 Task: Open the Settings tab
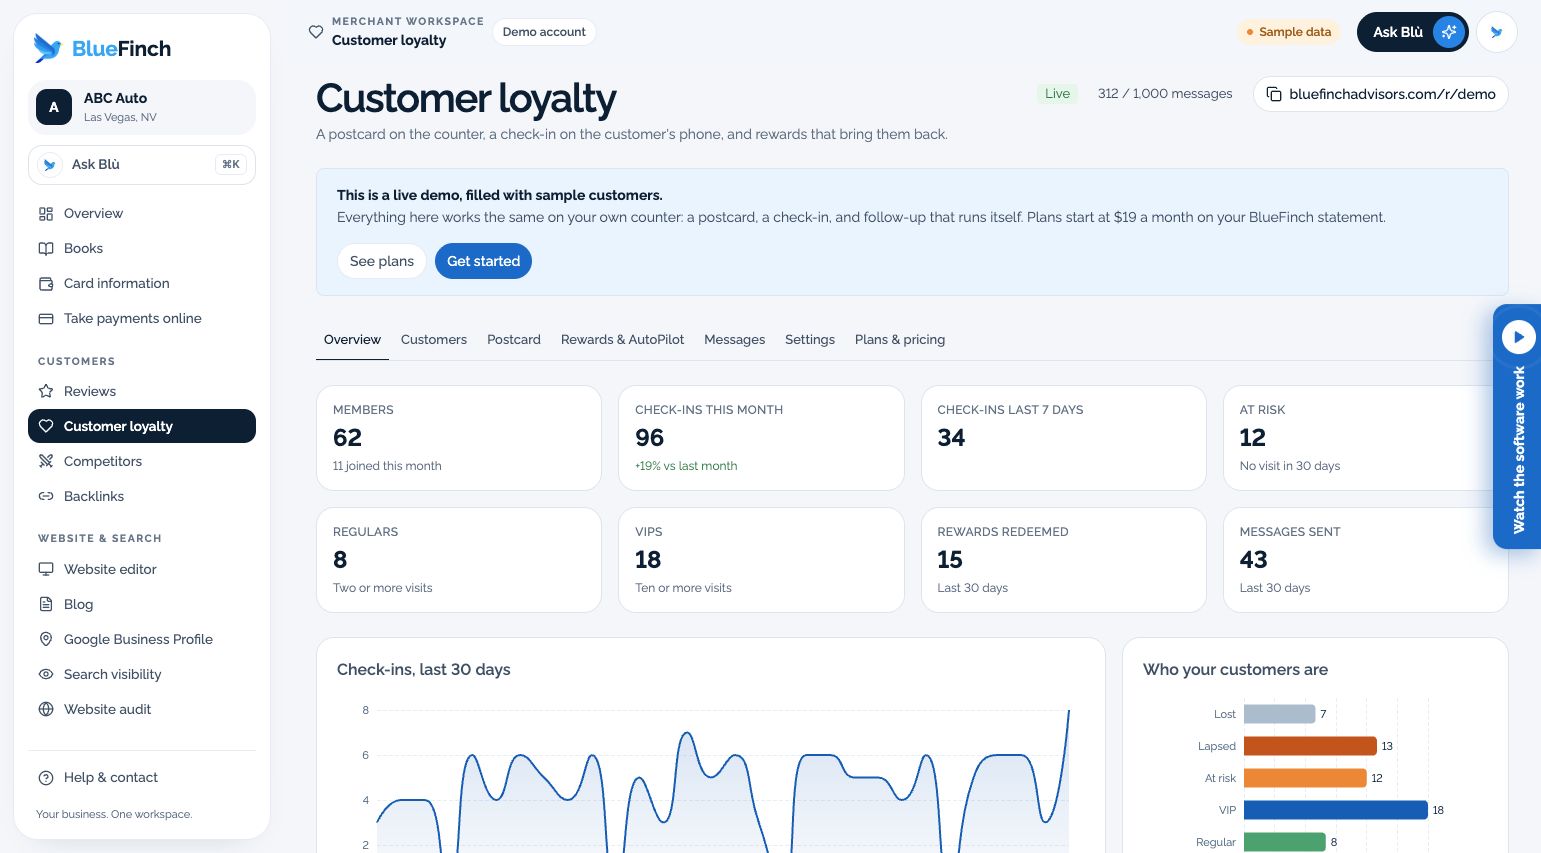pyautogui.click(x=810, y=340)
